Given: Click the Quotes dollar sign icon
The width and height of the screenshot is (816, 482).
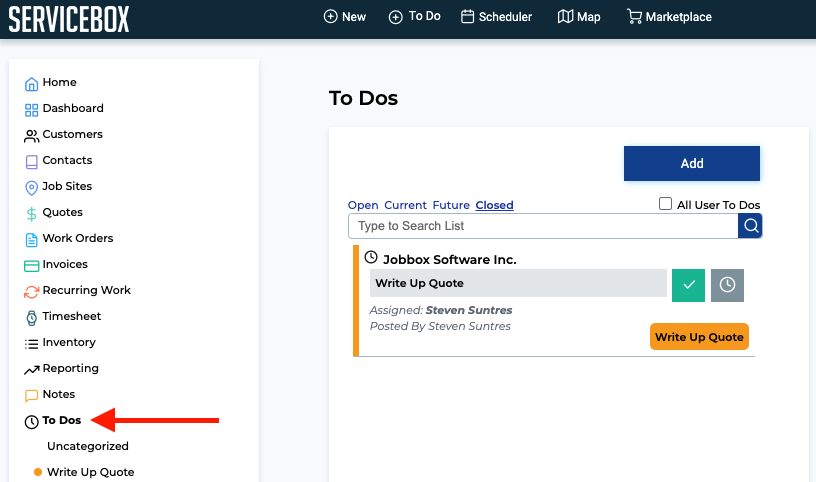Looking at the screenshot, I should [31, 214].
